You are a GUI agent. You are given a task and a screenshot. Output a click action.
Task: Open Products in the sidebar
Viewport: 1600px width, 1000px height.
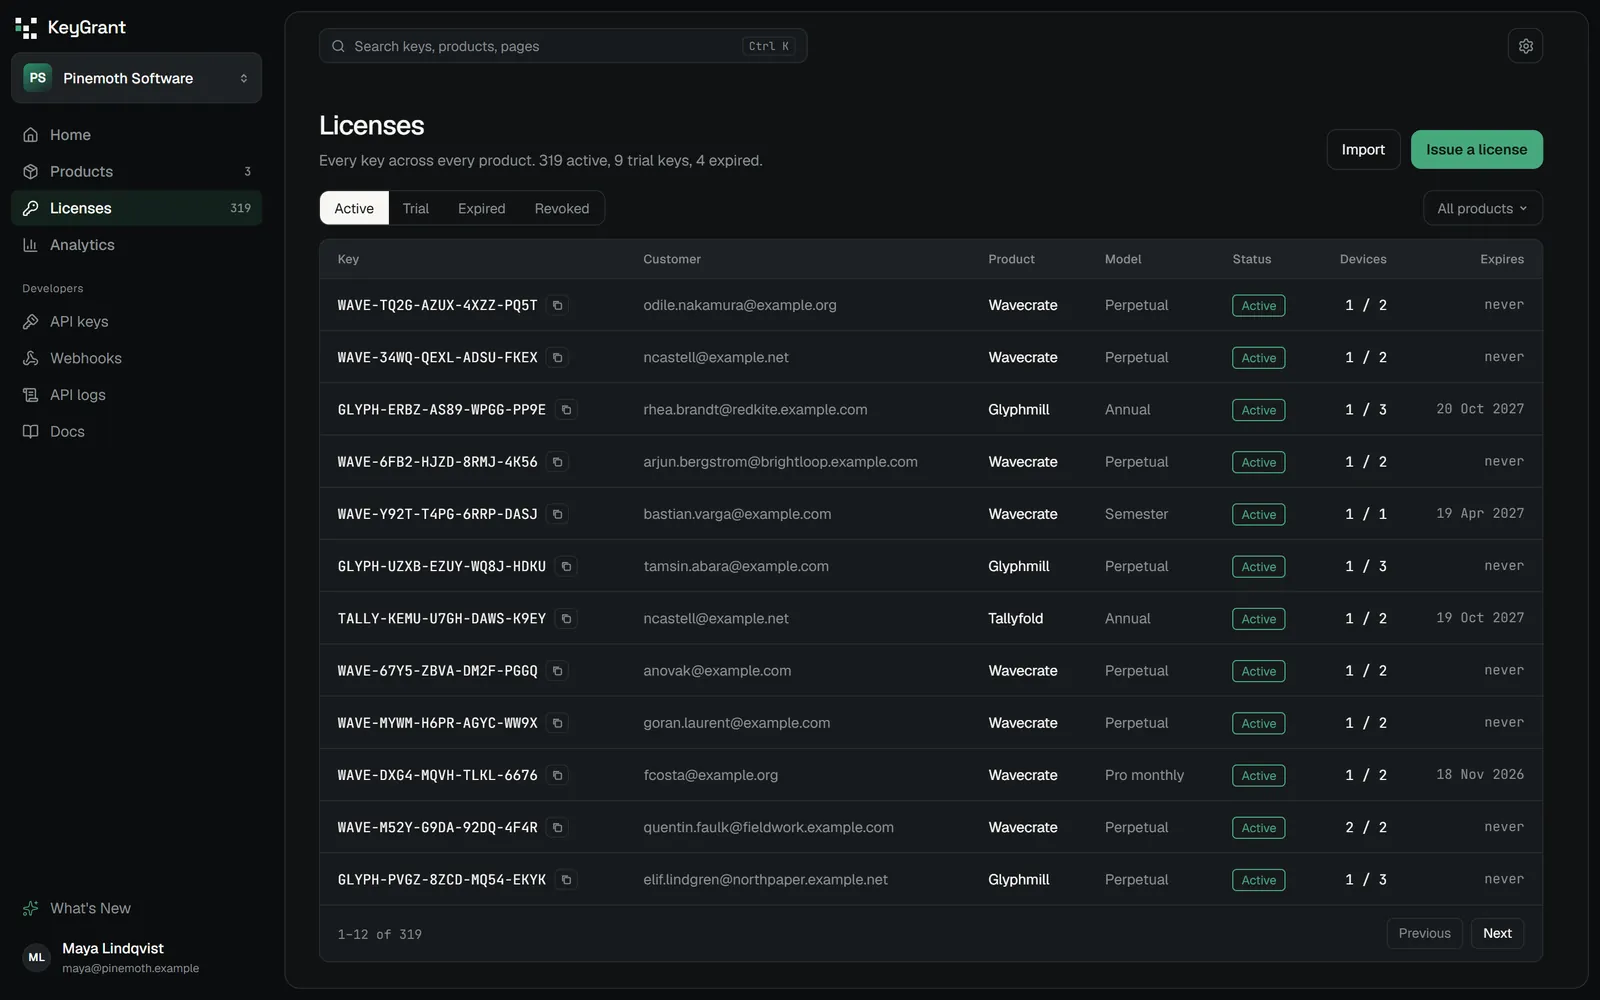tap(136, 171)
